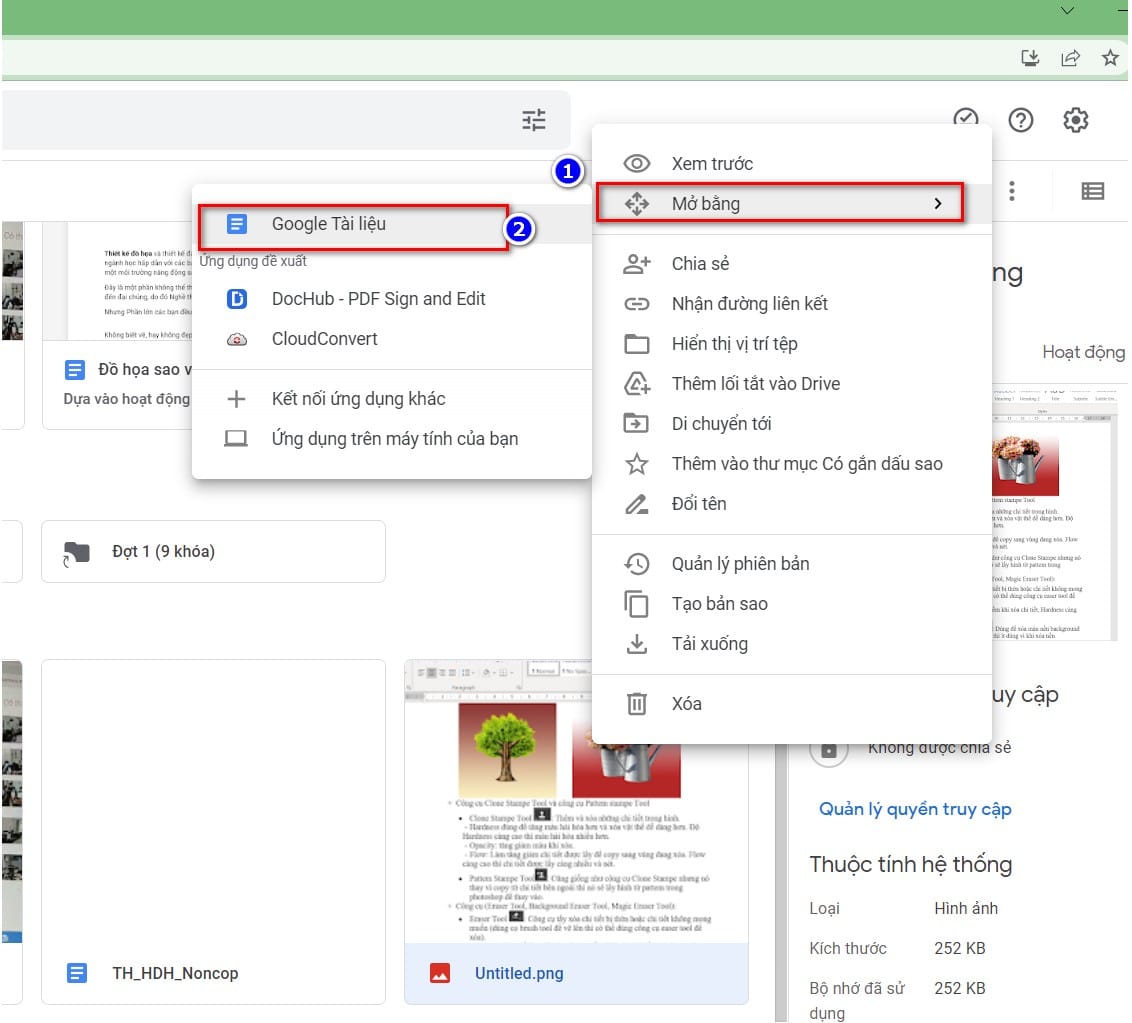
Task: Select the Untitled.png file
Action: click(576, 832)
